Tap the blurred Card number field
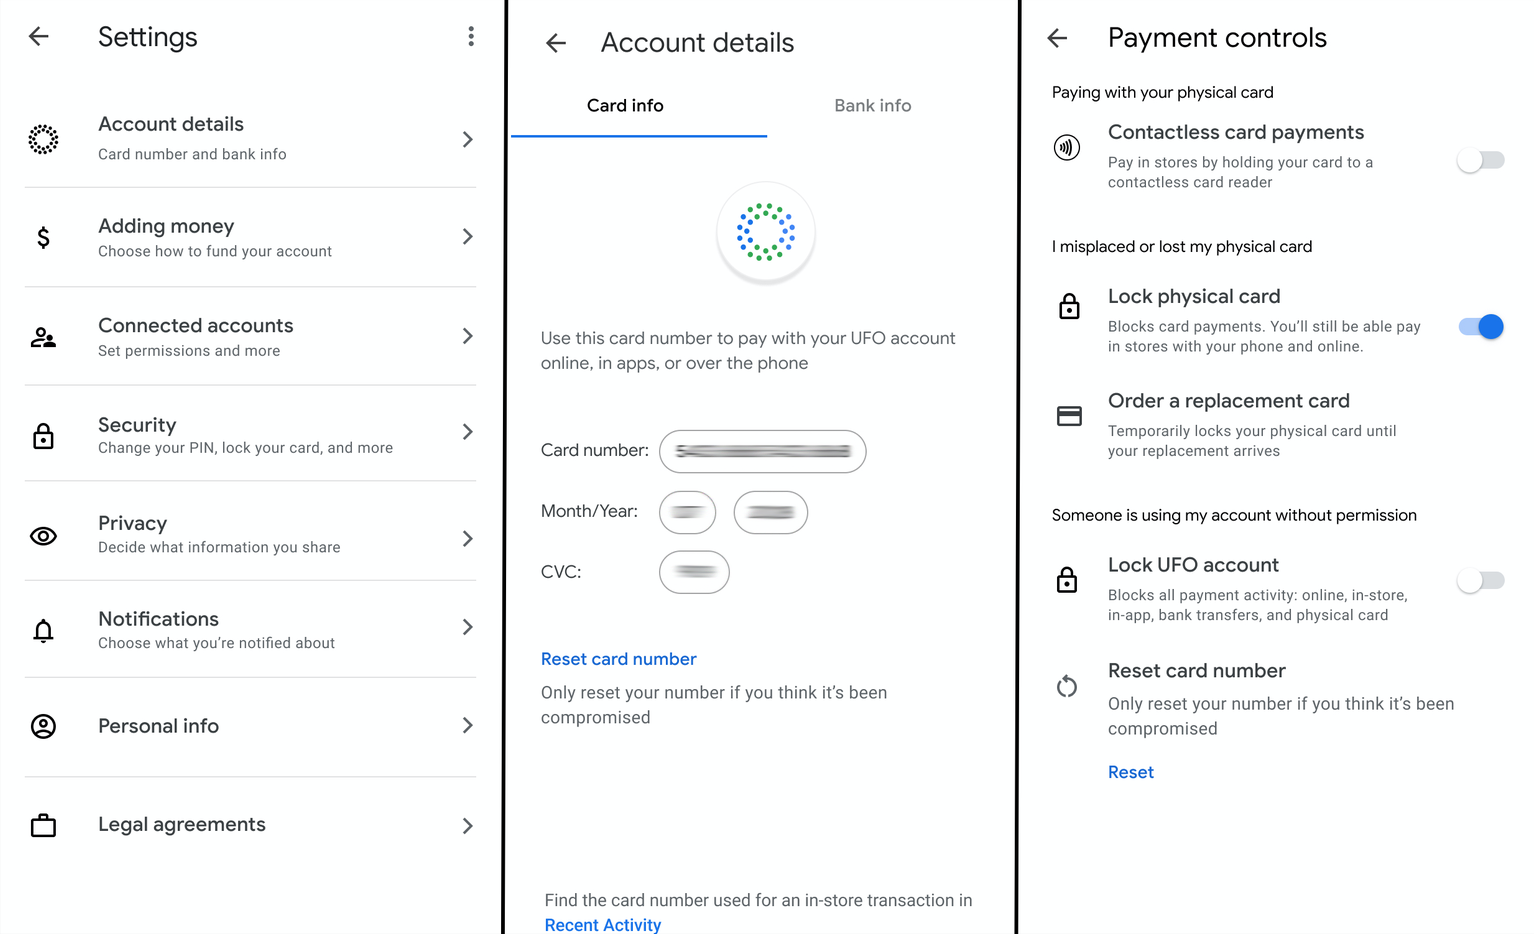 [x=763, y=452]
